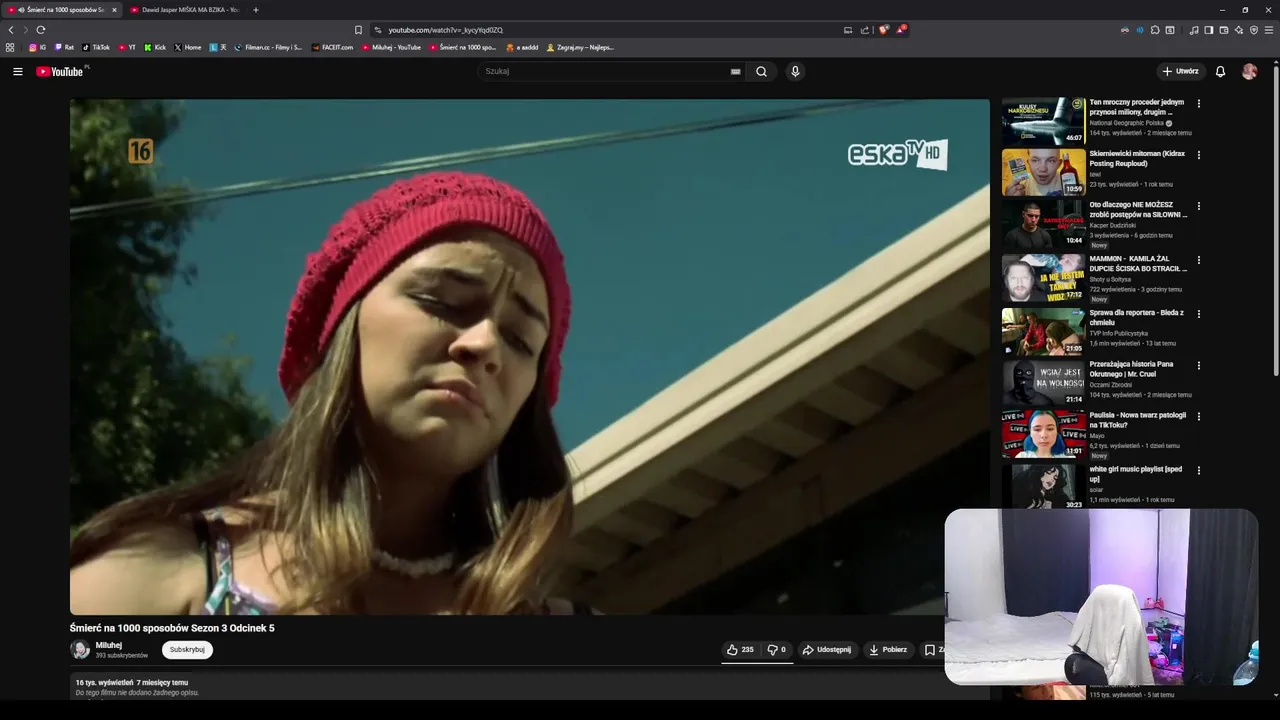1280x720 pixels.
Task: Click the Utwórz create button
Action: [1180, 71]
